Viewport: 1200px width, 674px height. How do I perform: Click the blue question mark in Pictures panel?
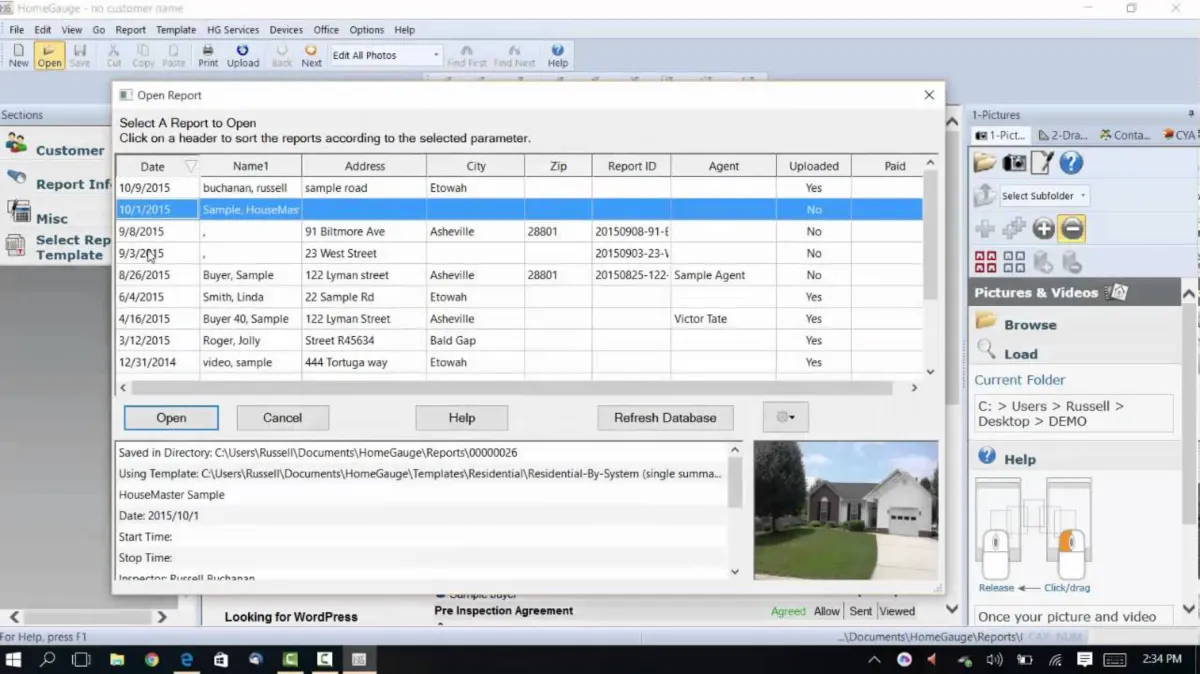click(1071, 163)
